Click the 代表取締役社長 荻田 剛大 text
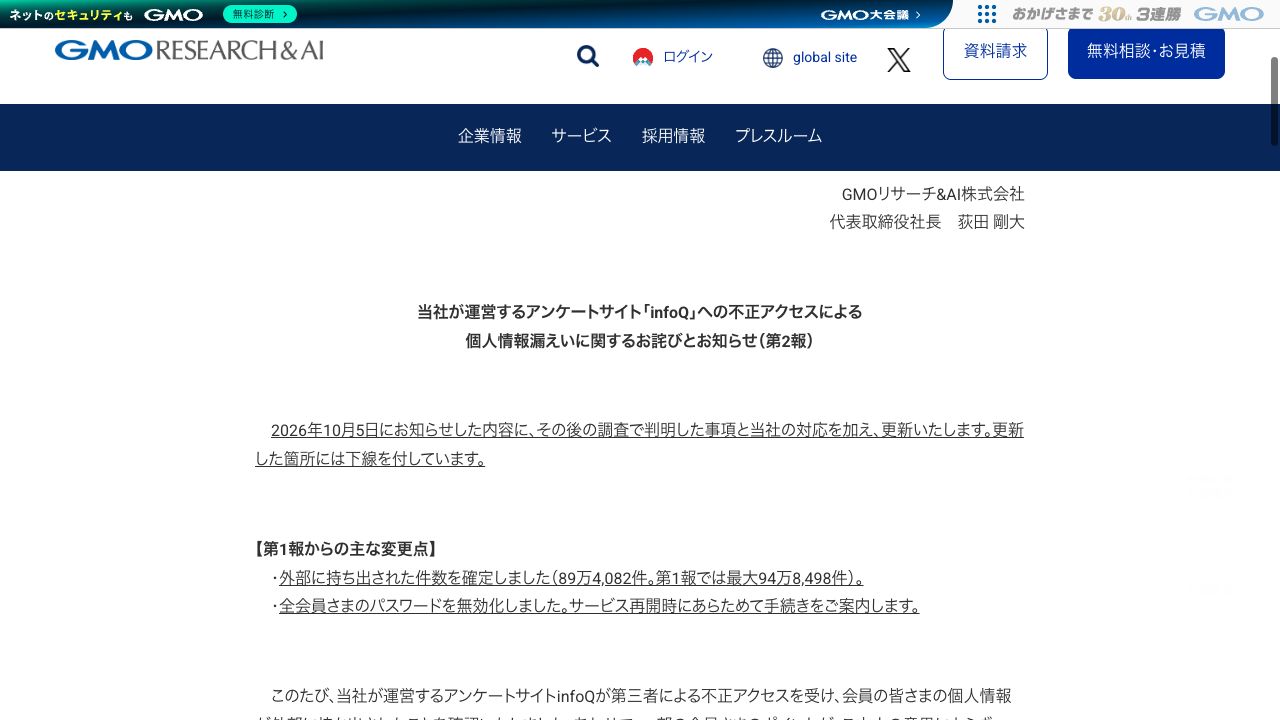This screenshot has height=720, width=1280. [x=927, y=222]
